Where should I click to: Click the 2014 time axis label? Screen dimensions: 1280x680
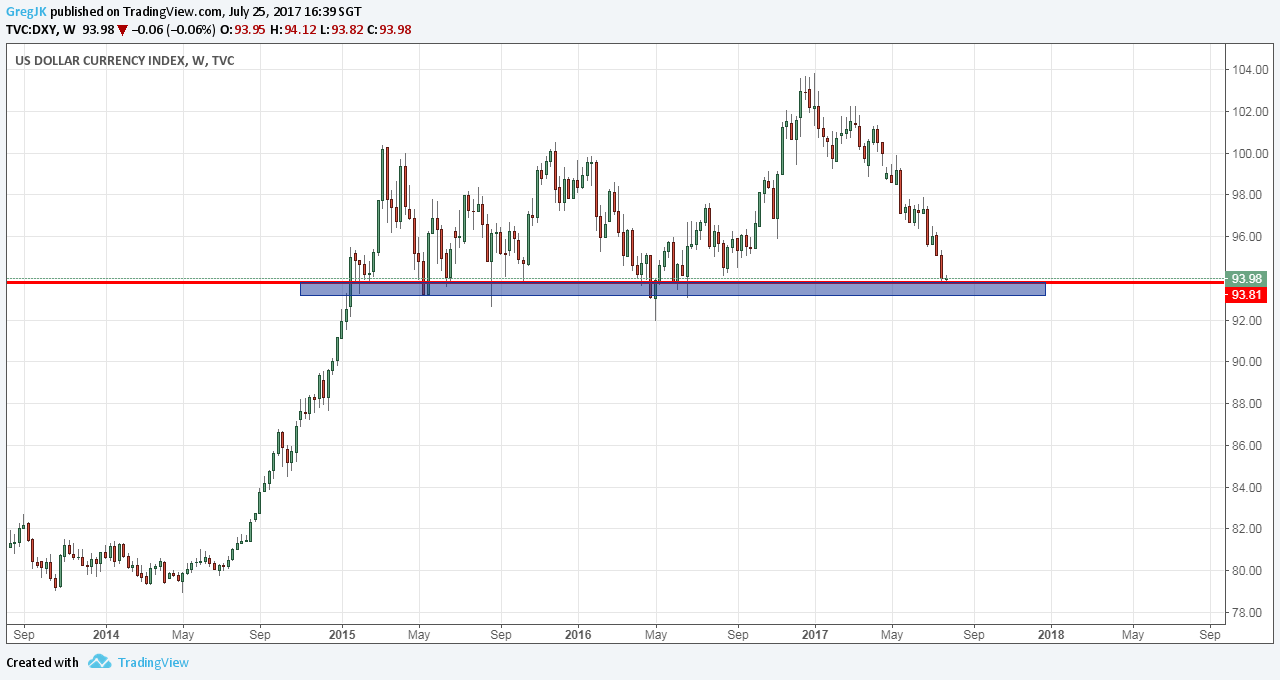click(105, 634)
